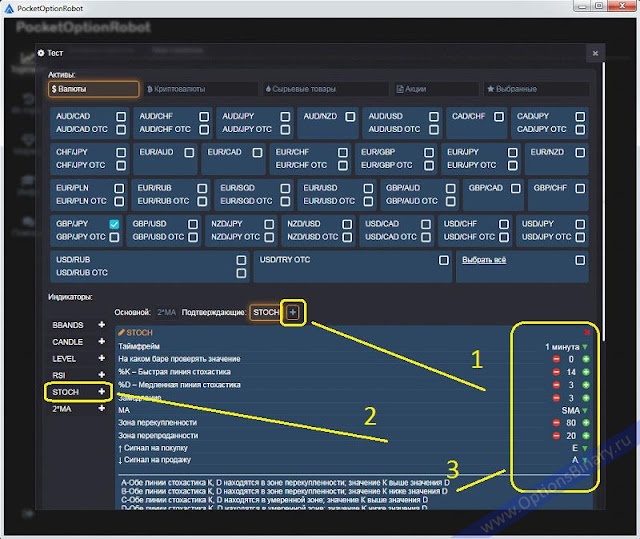
Task: Add the CANDLE indicator with its plus icon
Action: click(x=102, y=342)
